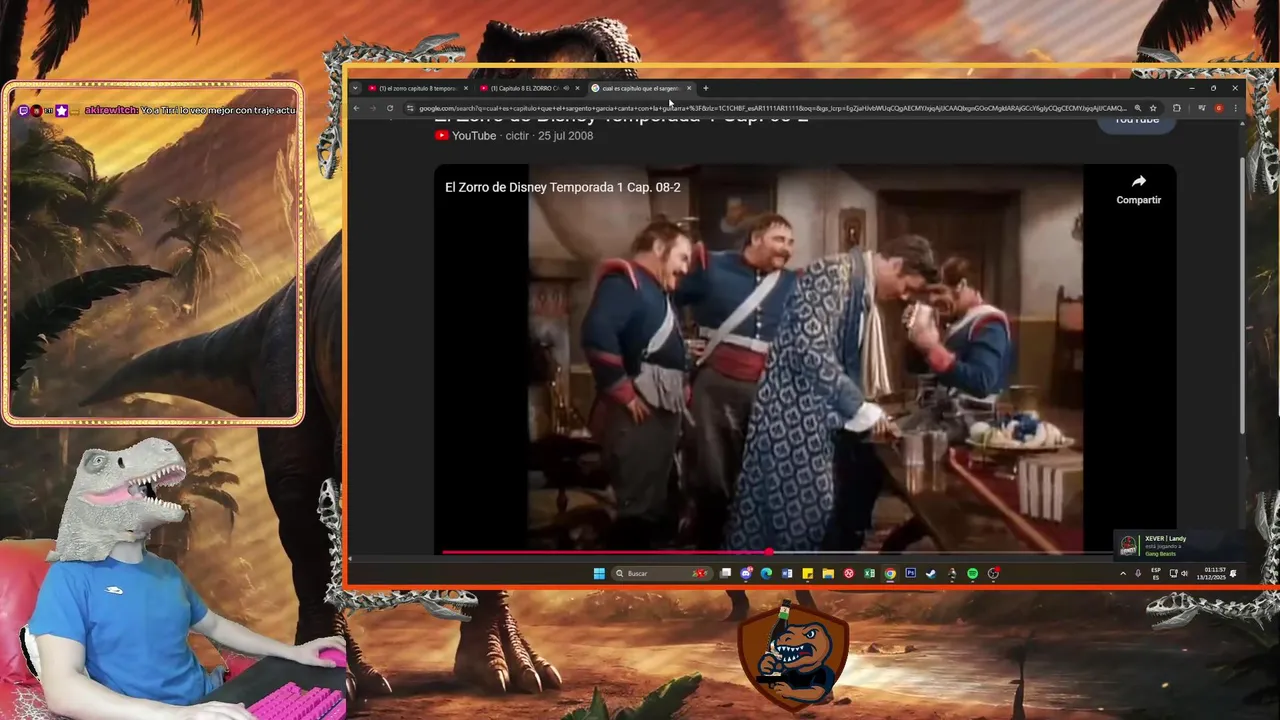
Task: Go back in the Chrome browser
Action: pos(356,108)
